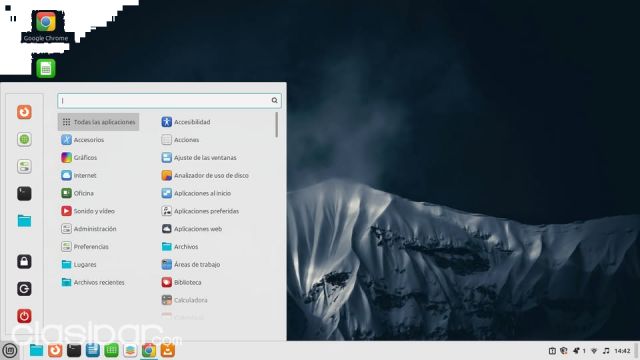Launch Firefox from the bottom panel
The height and width of the screenshot is (360, 640).
tap(55, 350)
